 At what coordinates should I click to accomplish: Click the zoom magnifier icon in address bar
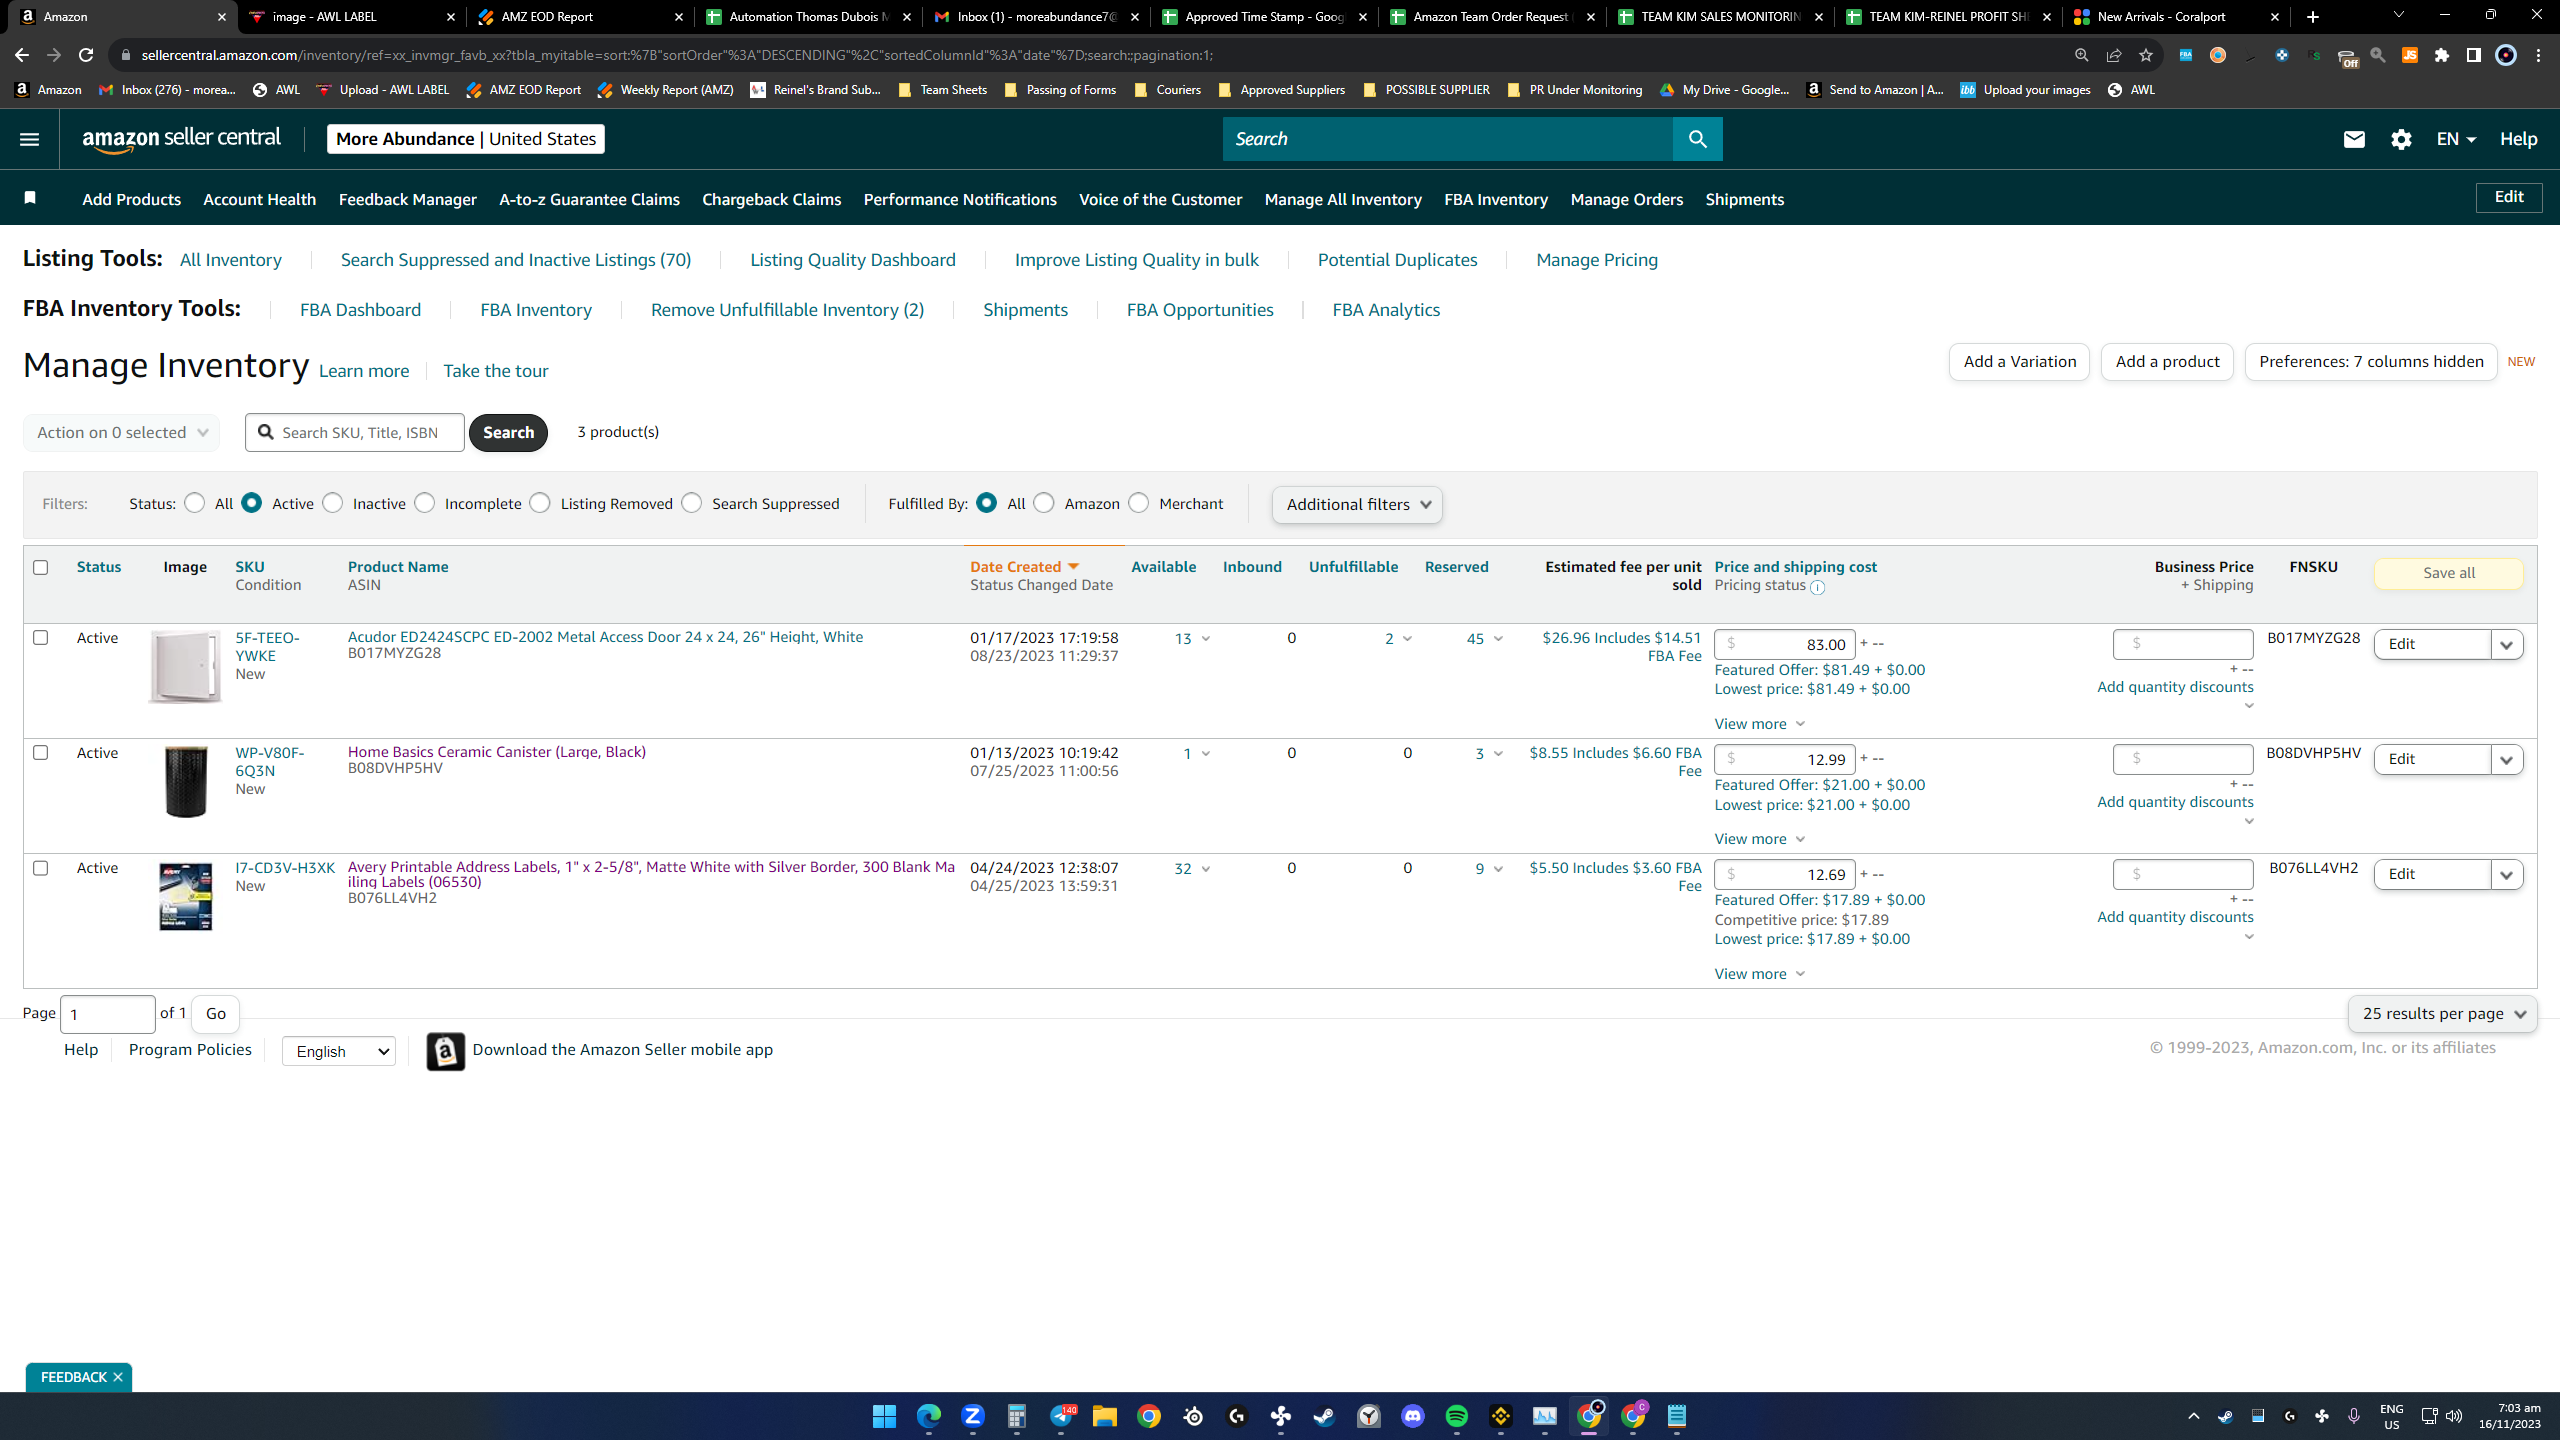(2081, 55)
